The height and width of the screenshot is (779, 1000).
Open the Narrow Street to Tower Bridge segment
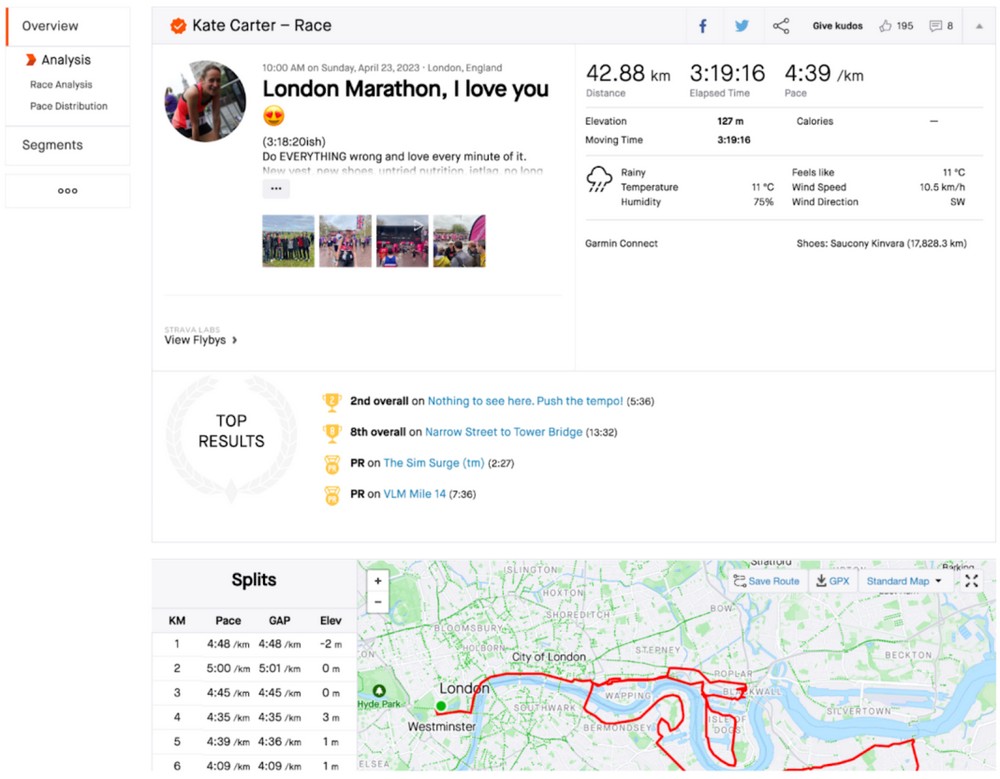pos(503,432)
